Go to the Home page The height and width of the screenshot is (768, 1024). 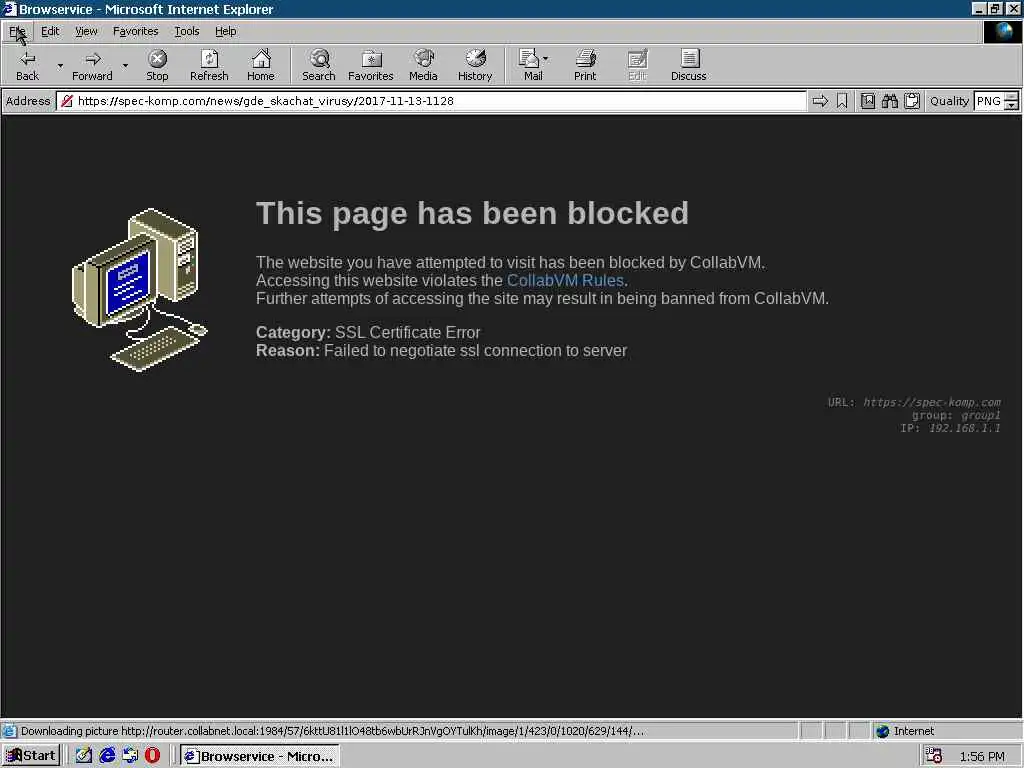(x=261, y=65)
